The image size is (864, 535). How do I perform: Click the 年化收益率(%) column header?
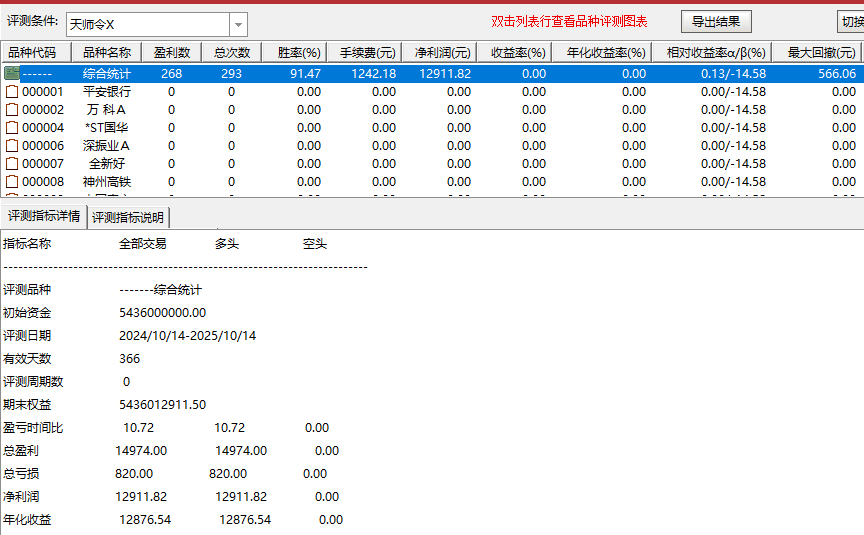[606, 52]
